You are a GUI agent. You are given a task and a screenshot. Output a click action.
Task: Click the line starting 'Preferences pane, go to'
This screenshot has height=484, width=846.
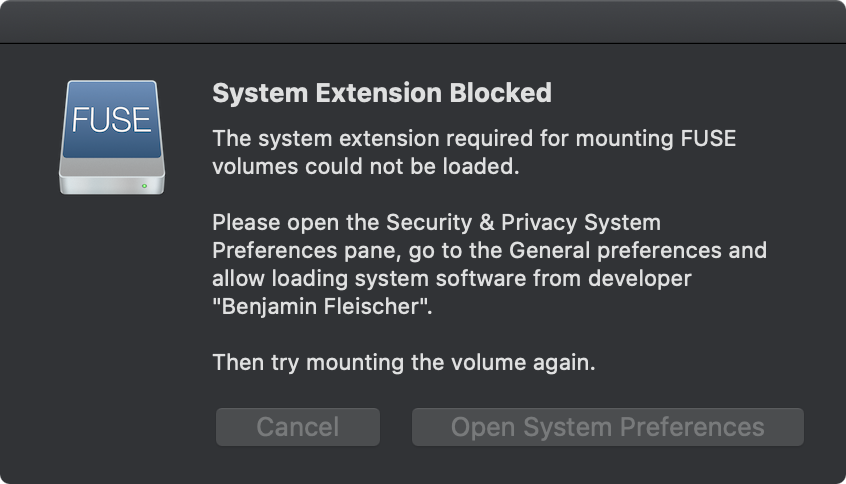click(490, 249)
